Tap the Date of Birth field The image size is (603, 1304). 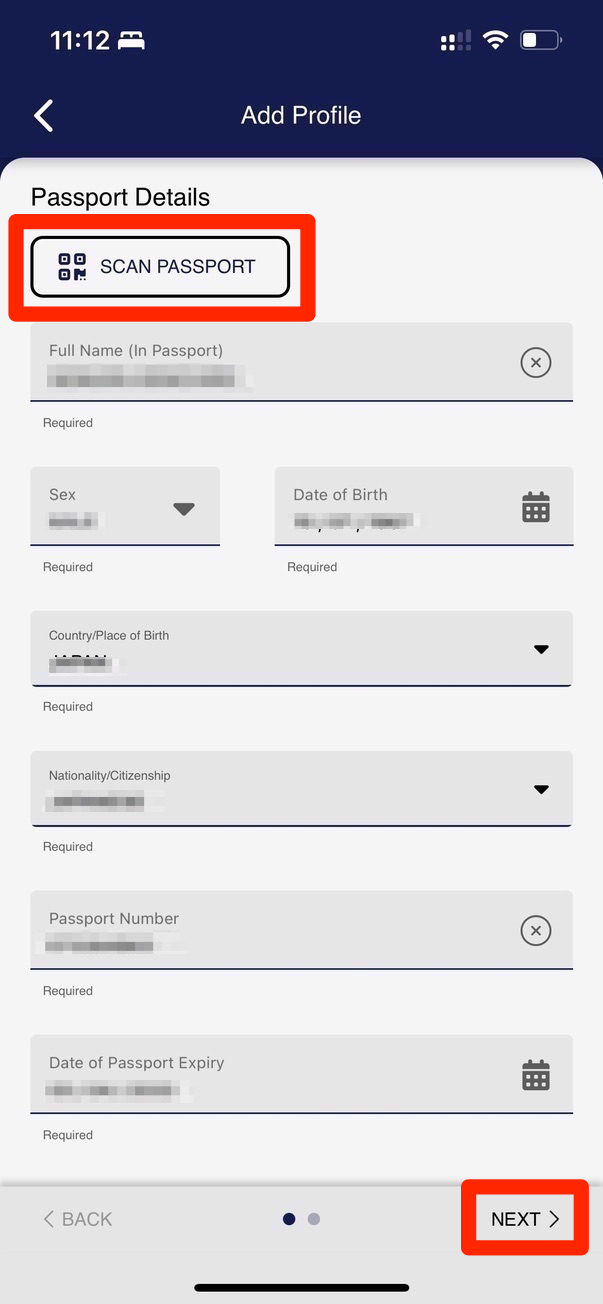pyautogui.click(x=395, y=507)
